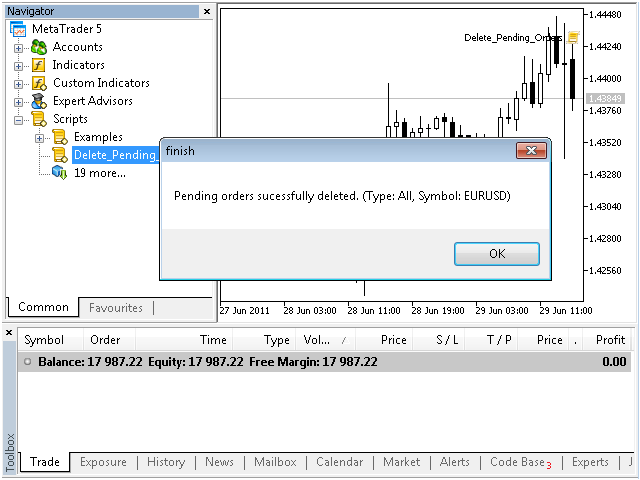Viewport: 640px width, 480px height.
Task: Select the Accounts icon in Navigator
Action: pos(39,47)
